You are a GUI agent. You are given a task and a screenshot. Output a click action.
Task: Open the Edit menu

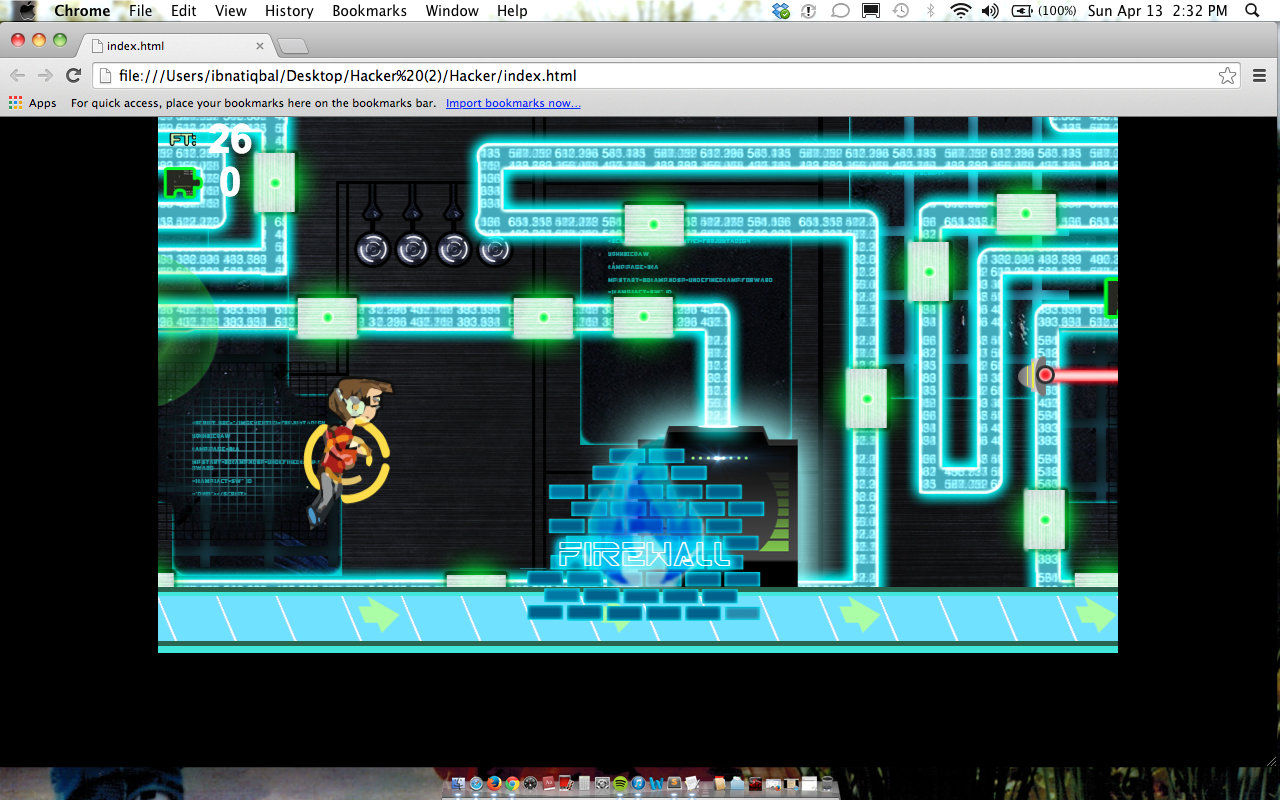coord(183,11)
